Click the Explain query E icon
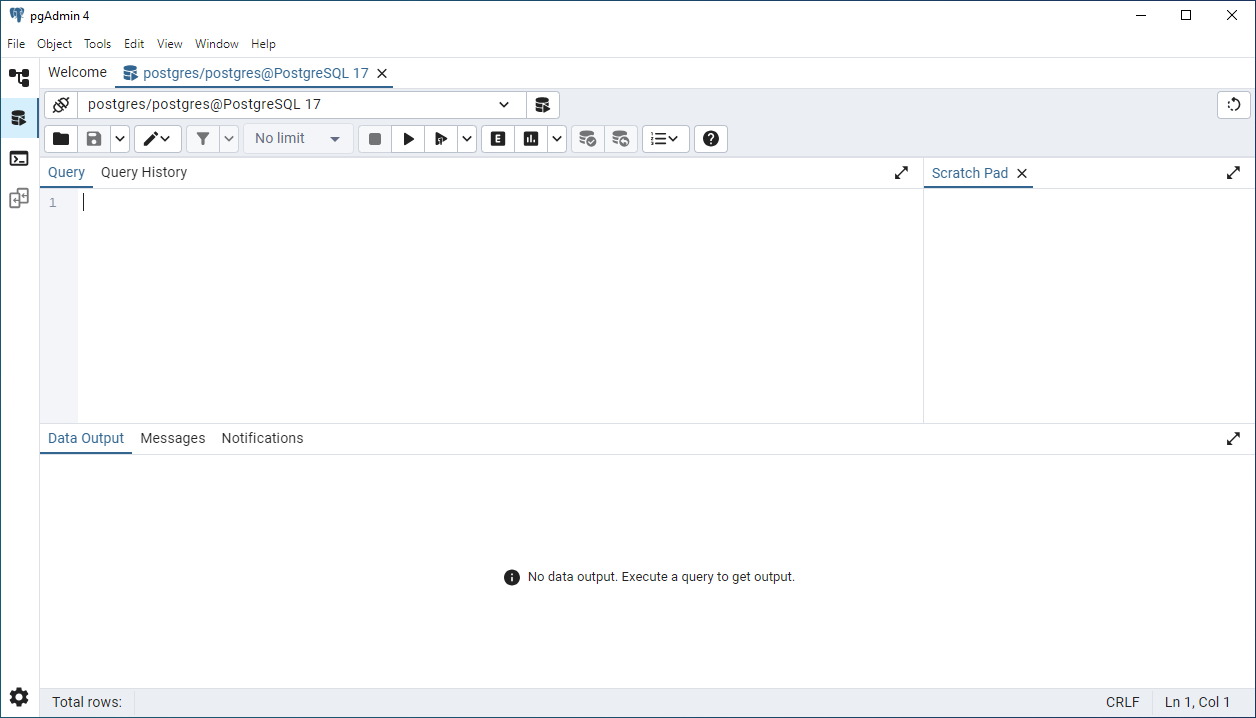Screen dimensions: 1256x718 (498, 139)
